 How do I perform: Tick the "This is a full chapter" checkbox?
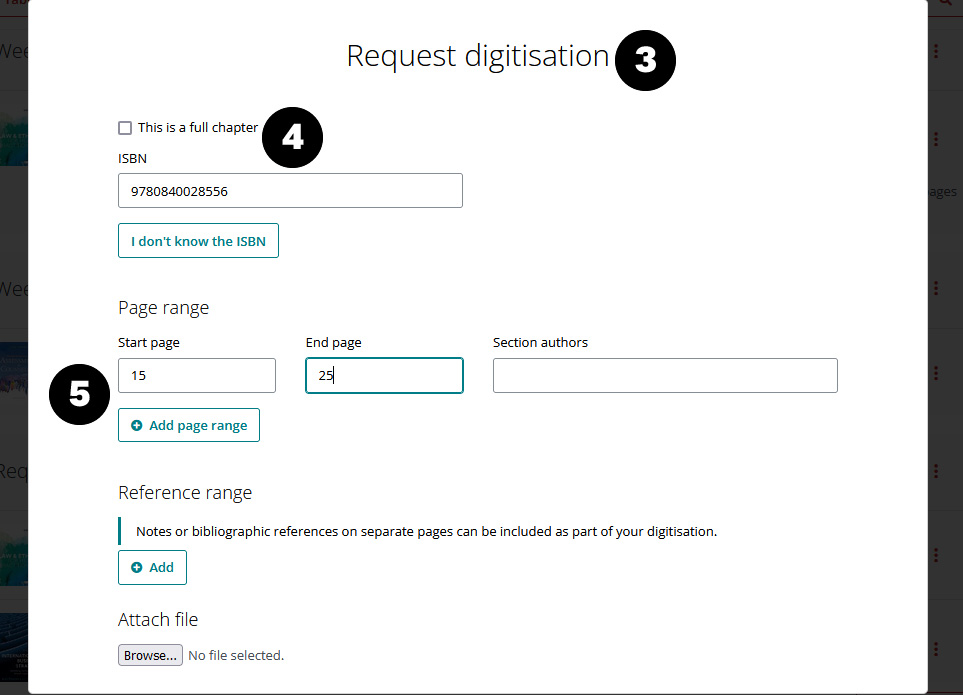[125, 128]
